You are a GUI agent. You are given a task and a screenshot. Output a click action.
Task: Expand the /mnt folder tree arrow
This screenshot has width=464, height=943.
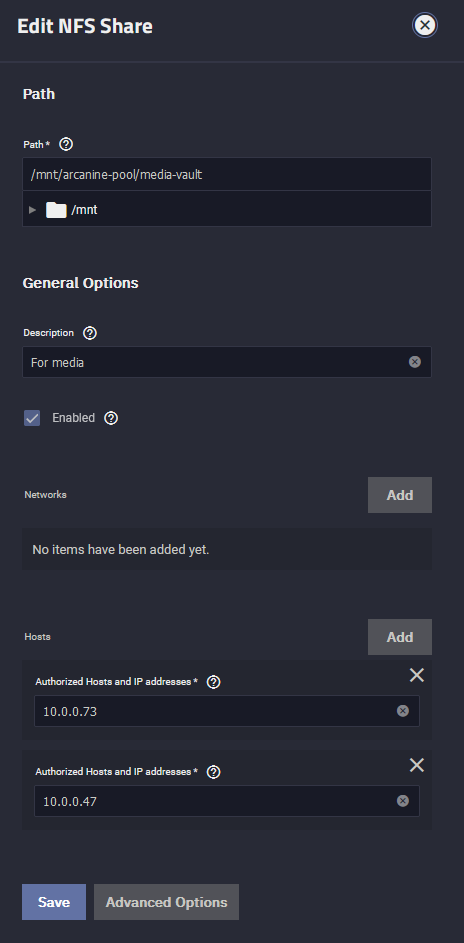32,210
